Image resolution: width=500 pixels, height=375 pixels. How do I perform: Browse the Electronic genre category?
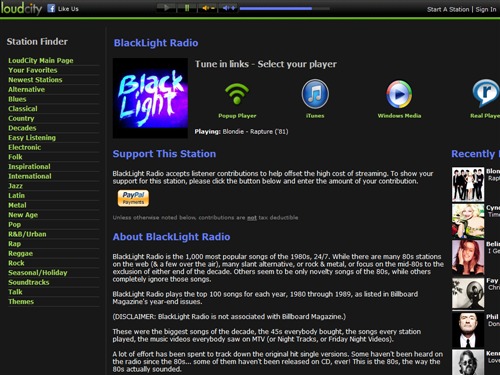pyautogui.click(x=25, y=147)
